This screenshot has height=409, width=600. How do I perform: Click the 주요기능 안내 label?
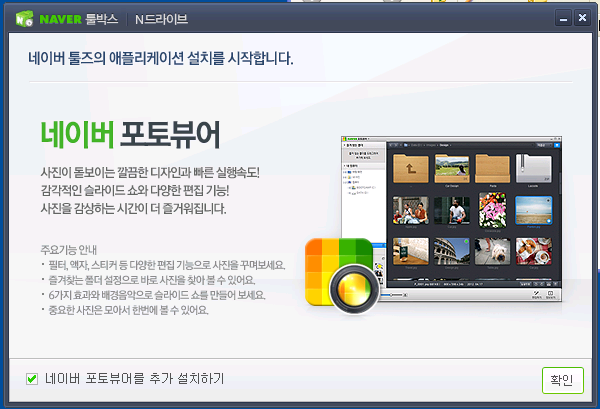click(68, 250)
